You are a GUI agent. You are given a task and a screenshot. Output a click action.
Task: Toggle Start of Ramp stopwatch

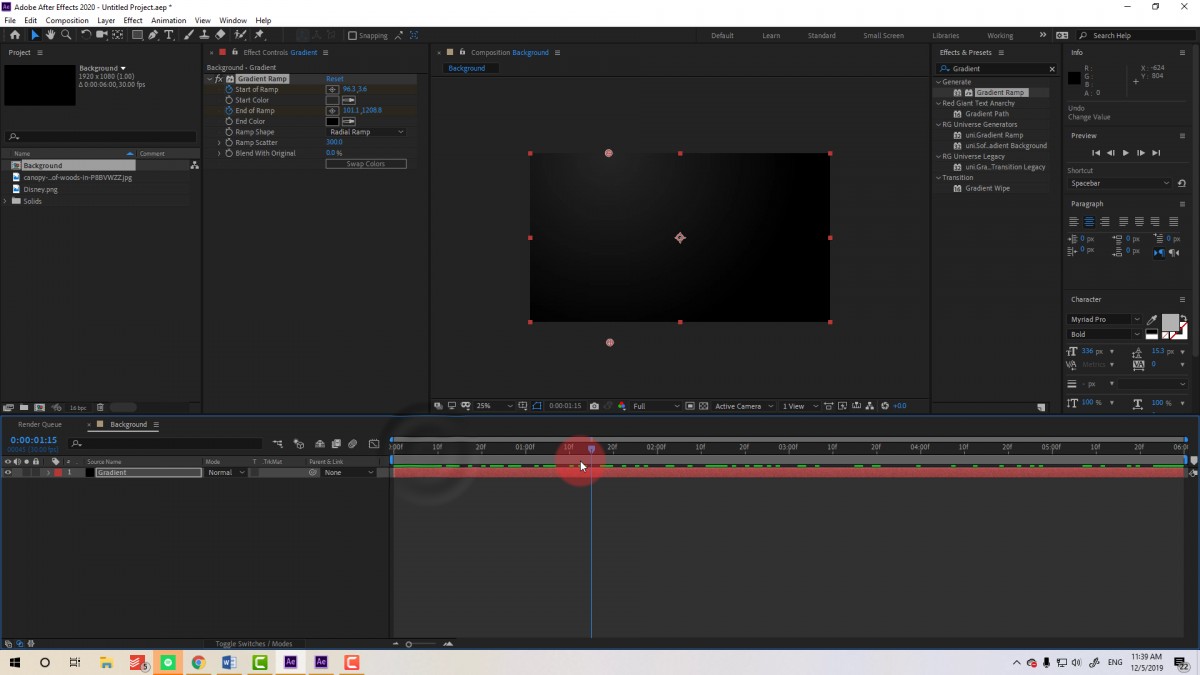(229, 89)
